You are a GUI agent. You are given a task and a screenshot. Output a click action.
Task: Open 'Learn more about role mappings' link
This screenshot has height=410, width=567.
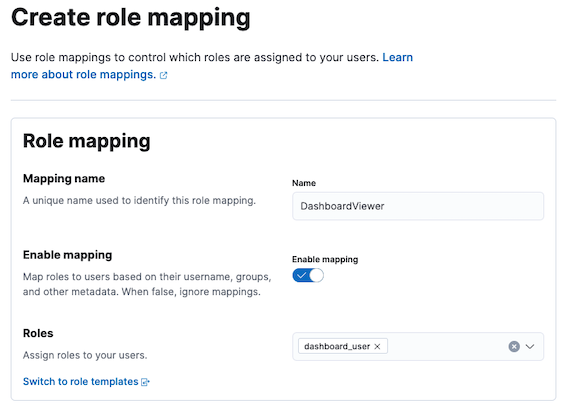pos(212,66)
